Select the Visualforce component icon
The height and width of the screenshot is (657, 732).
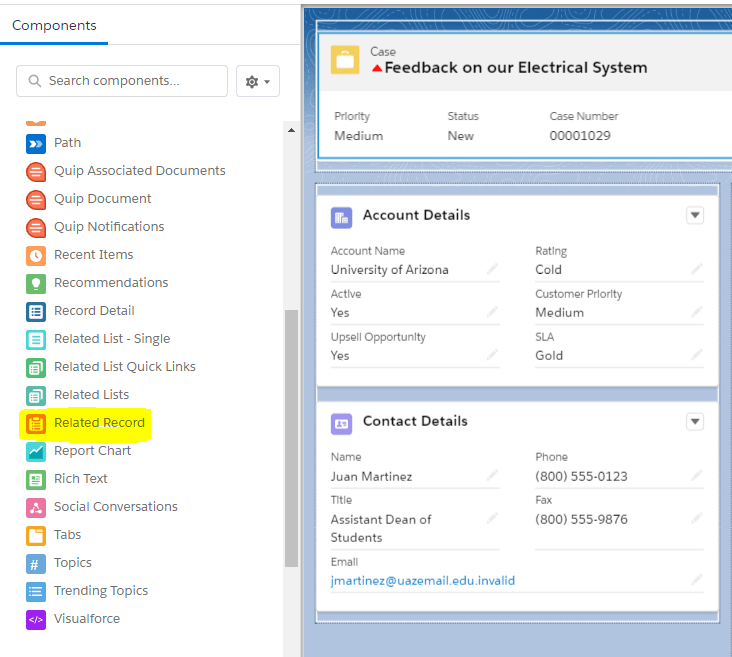click(36, 619)
